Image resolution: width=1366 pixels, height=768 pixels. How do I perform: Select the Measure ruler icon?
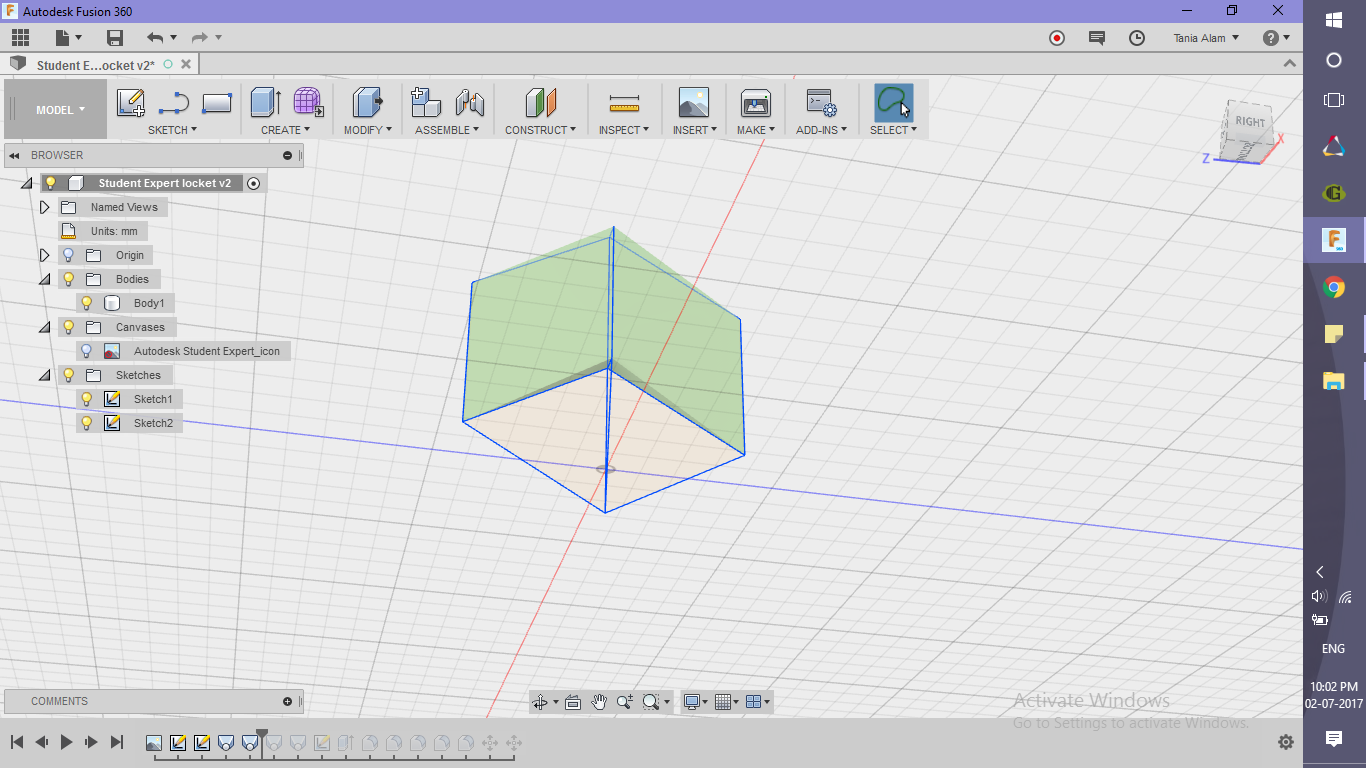click(x=624, y=102)
